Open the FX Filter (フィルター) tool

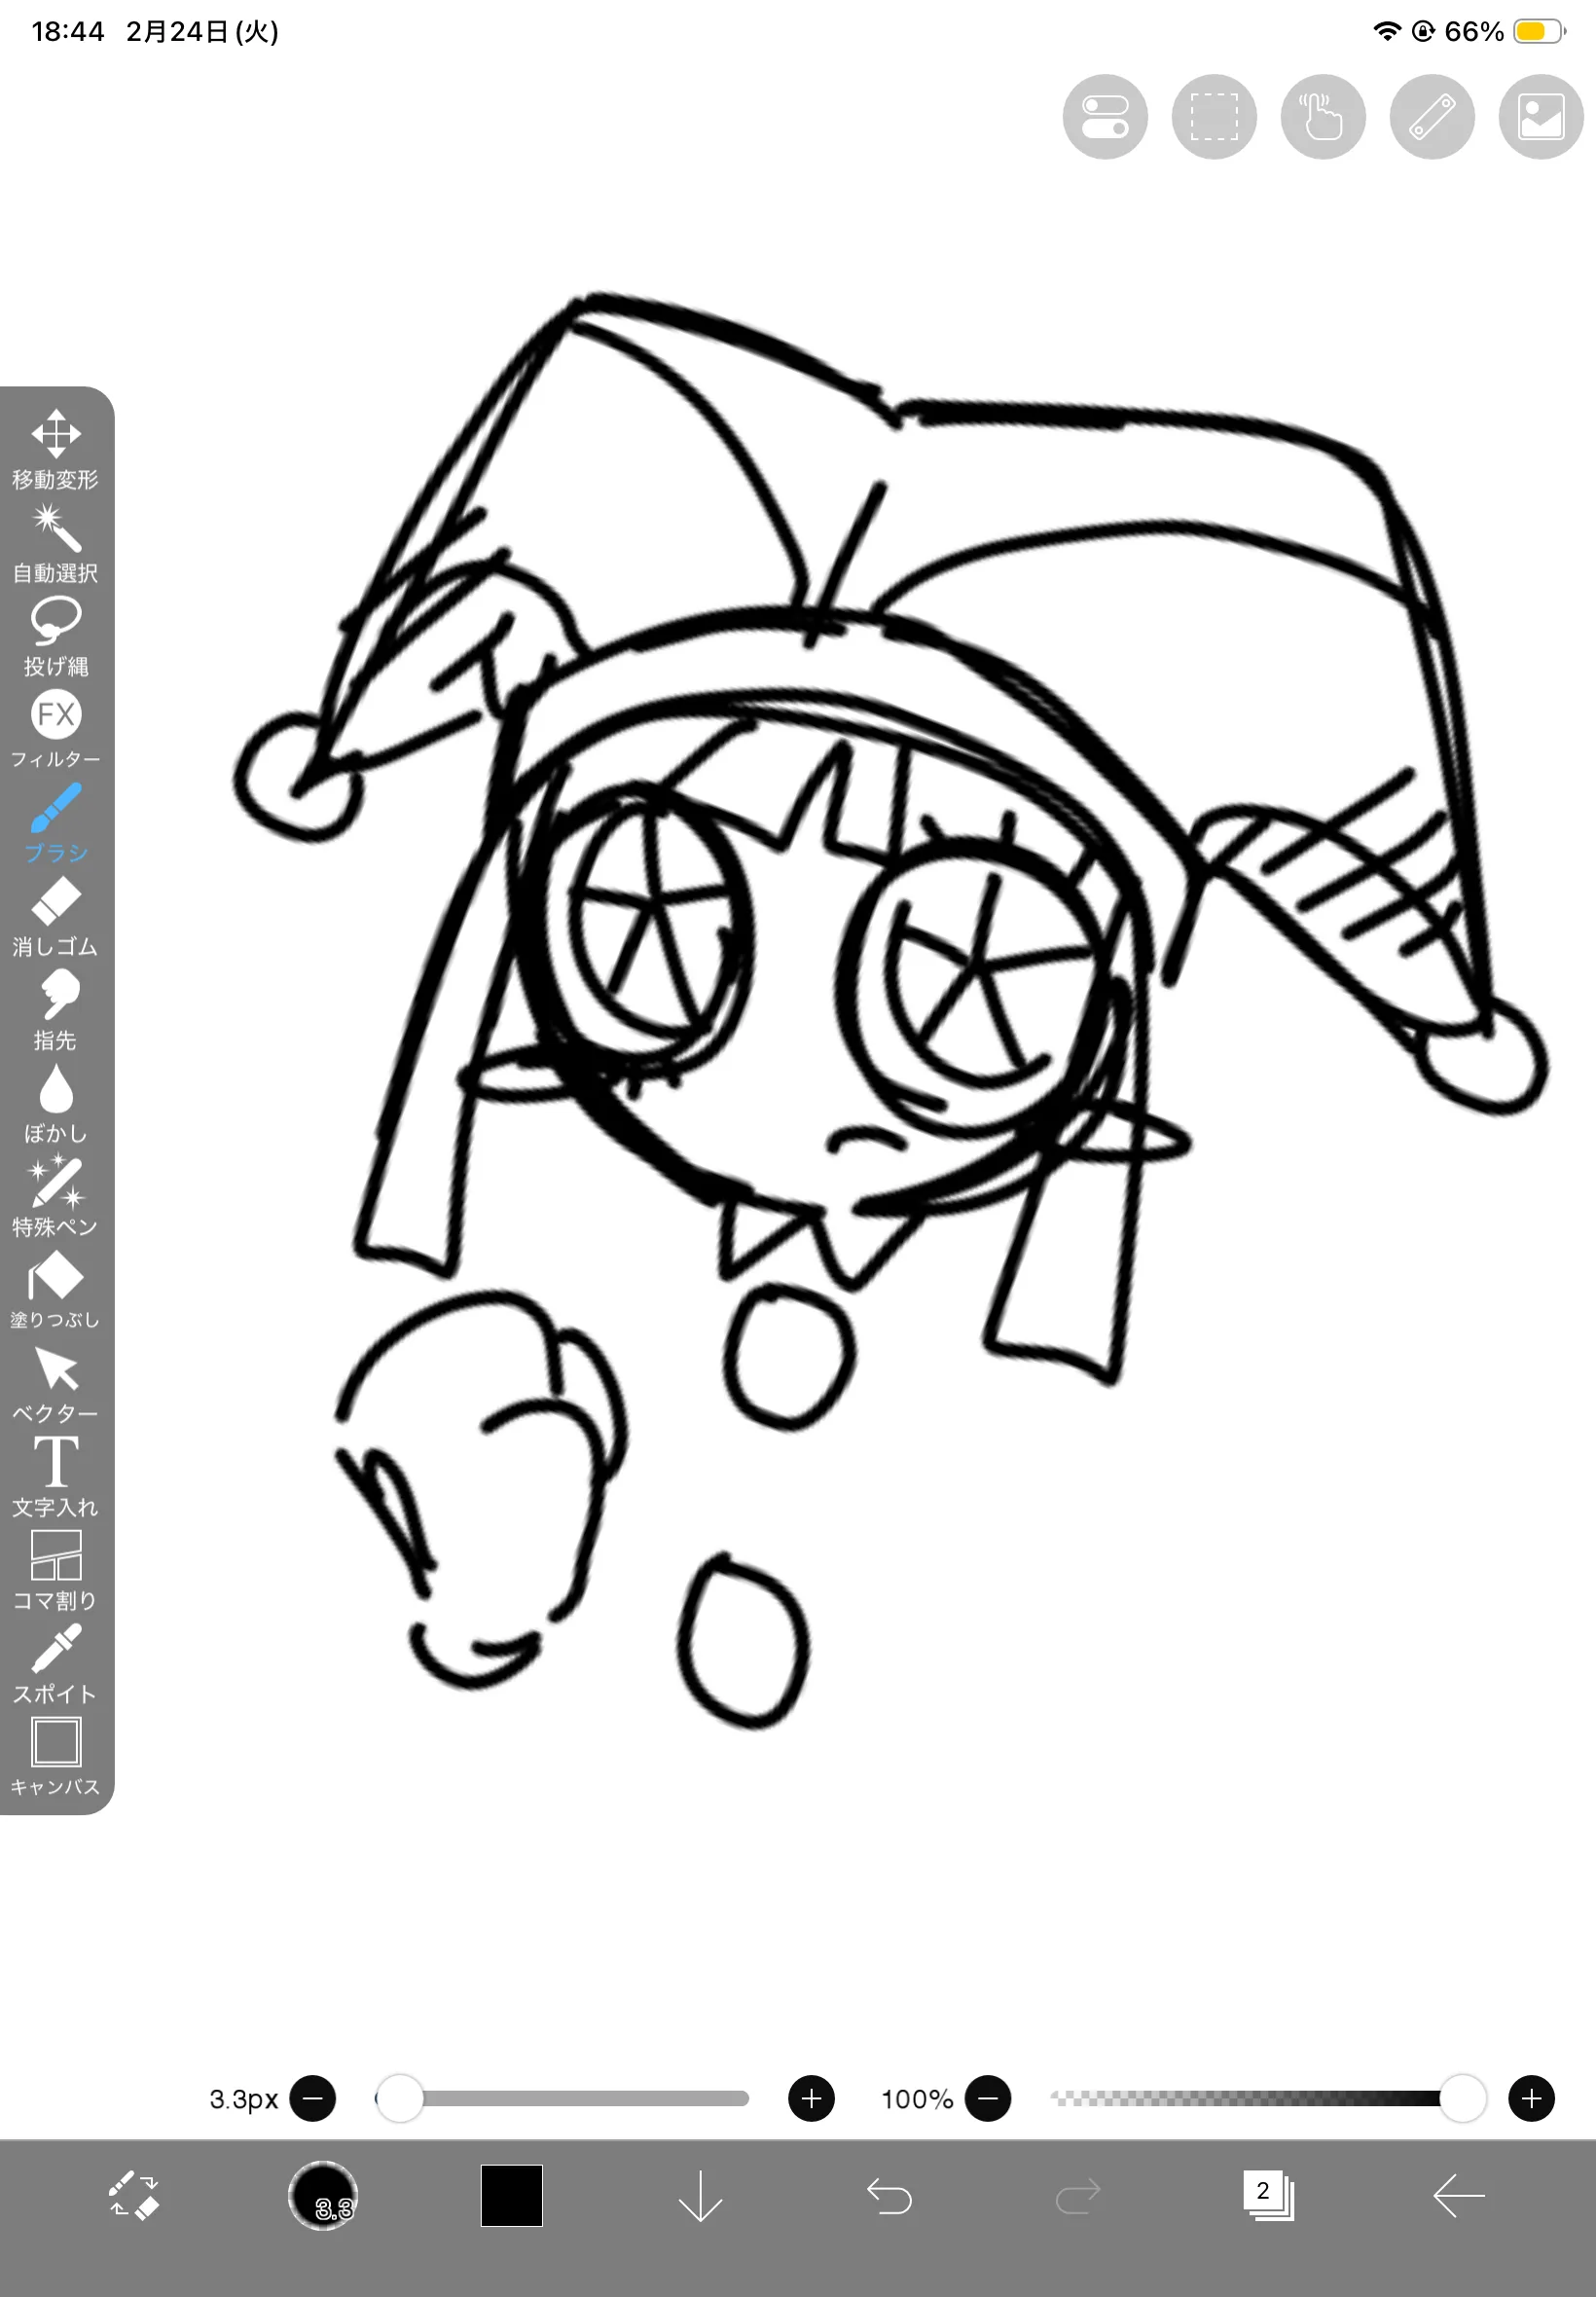(x=56, y=729)
